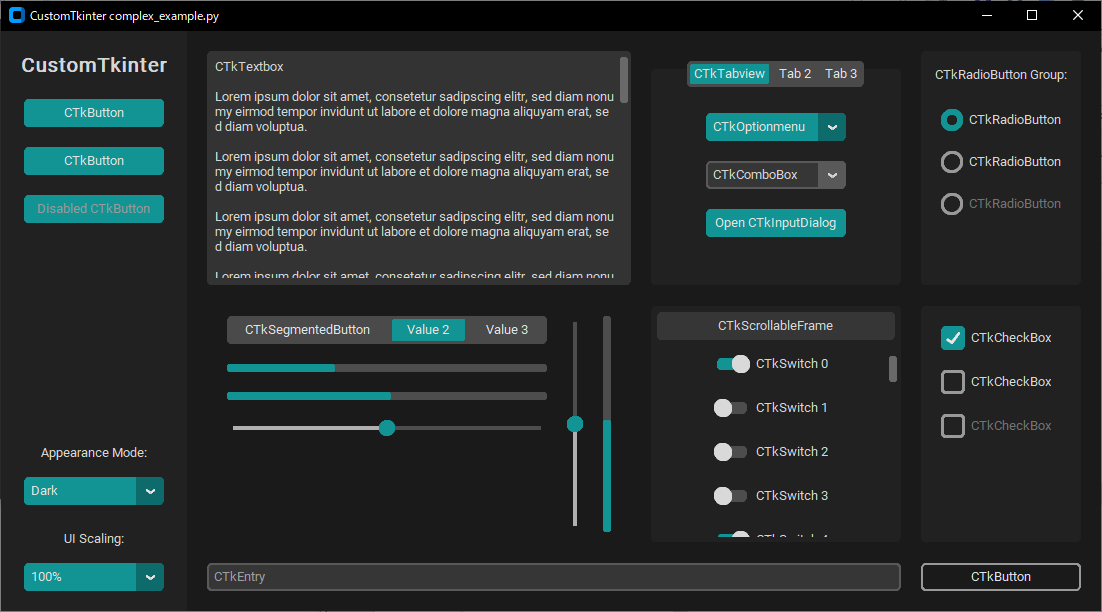The image size is (1102, 612).
Task: Uncheck the first checked CTkCheckBox
Action: point(952,338)
